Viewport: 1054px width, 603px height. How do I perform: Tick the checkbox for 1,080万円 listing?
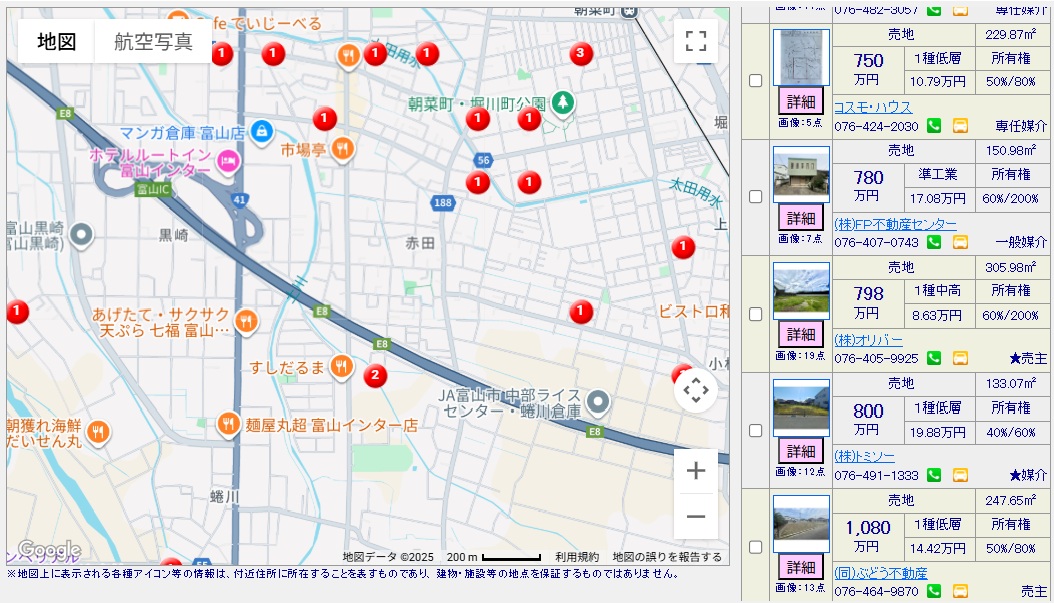point(756,547)
